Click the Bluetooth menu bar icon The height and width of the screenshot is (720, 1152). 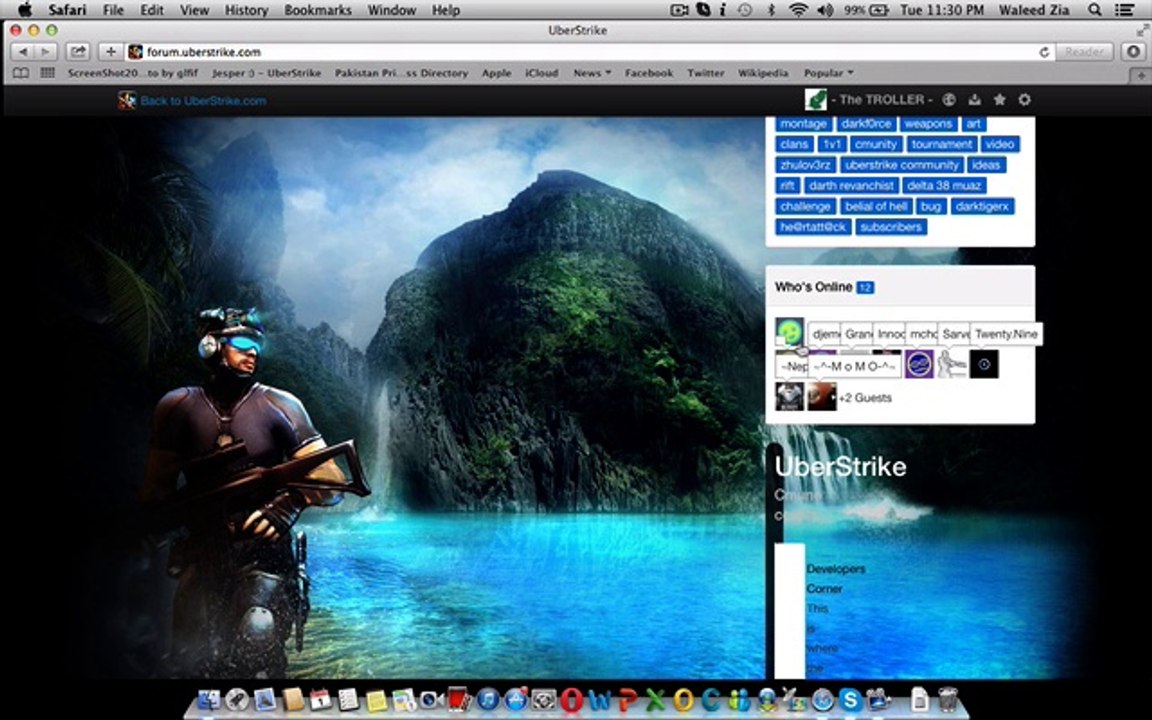[771, 10]
